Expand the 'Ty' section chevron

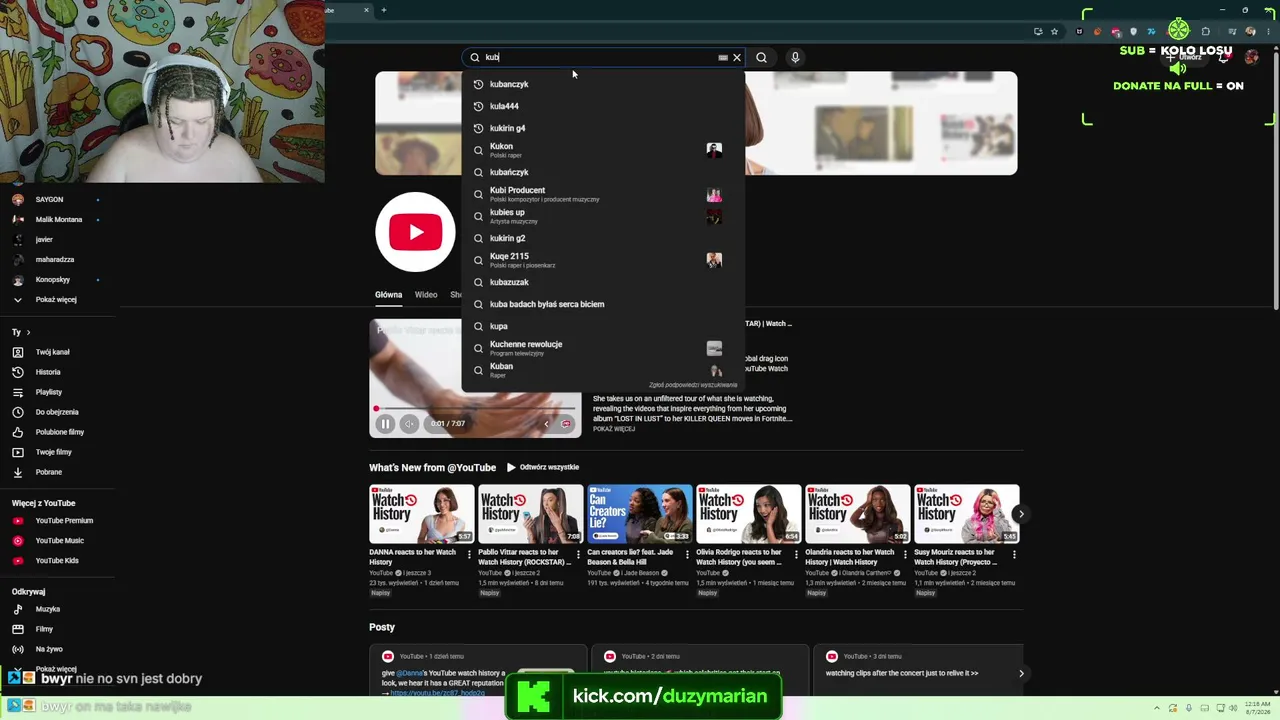tap(28, 332)
